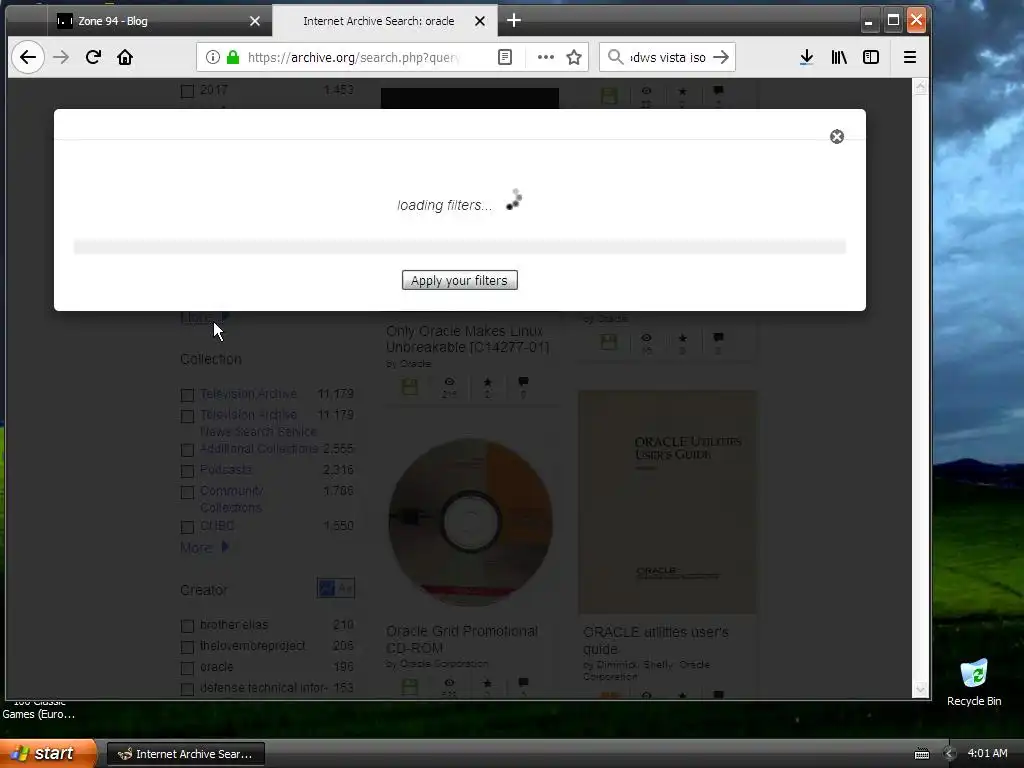Check Community Collections filter
Screen dimensions: 1024x768
pyautogui.click(x=187, y=492)
